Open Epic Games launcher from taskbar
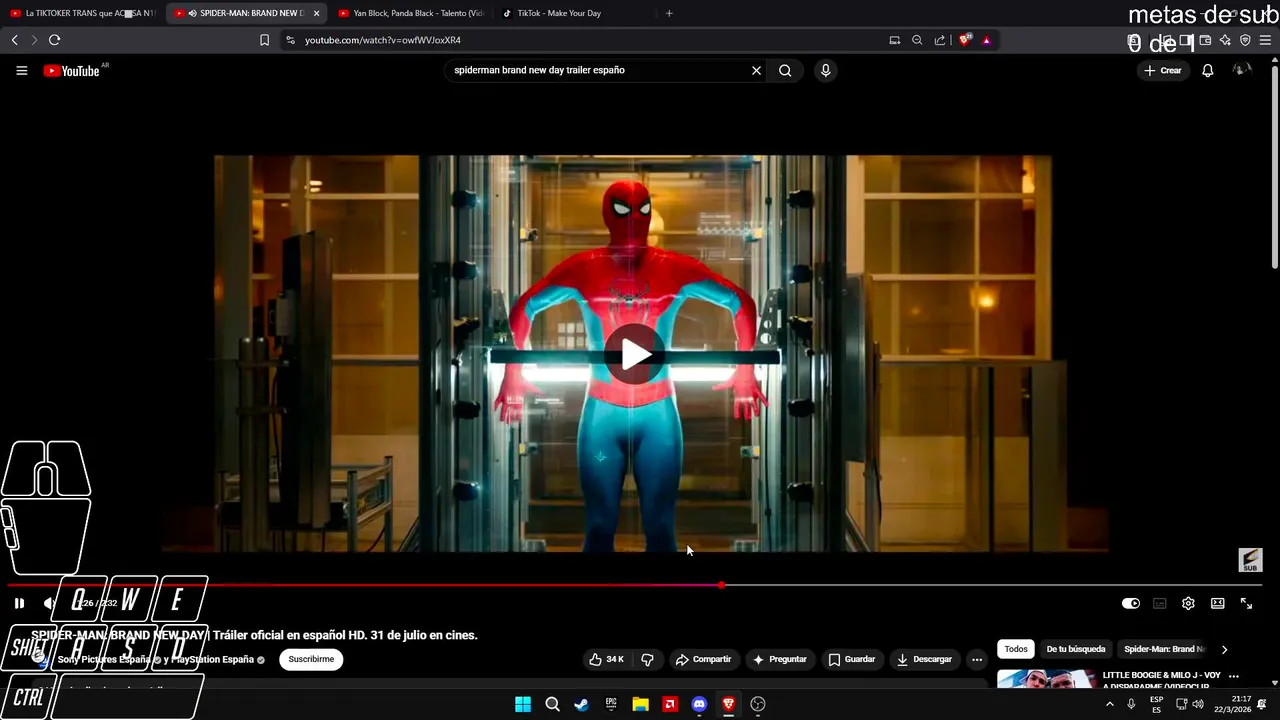Image resolution: width=1280 pixels, height=720 pixels. point(611,704)
